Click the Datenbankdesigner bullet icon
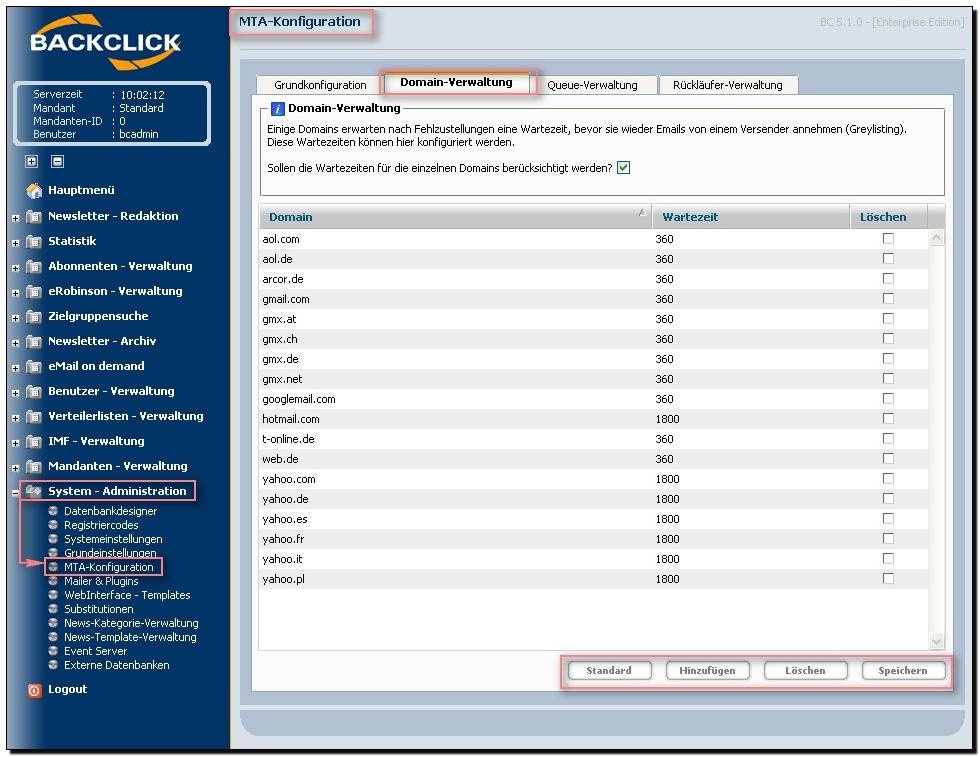The width and height of the screenshot is (980, 757). [x=53, y=511]
